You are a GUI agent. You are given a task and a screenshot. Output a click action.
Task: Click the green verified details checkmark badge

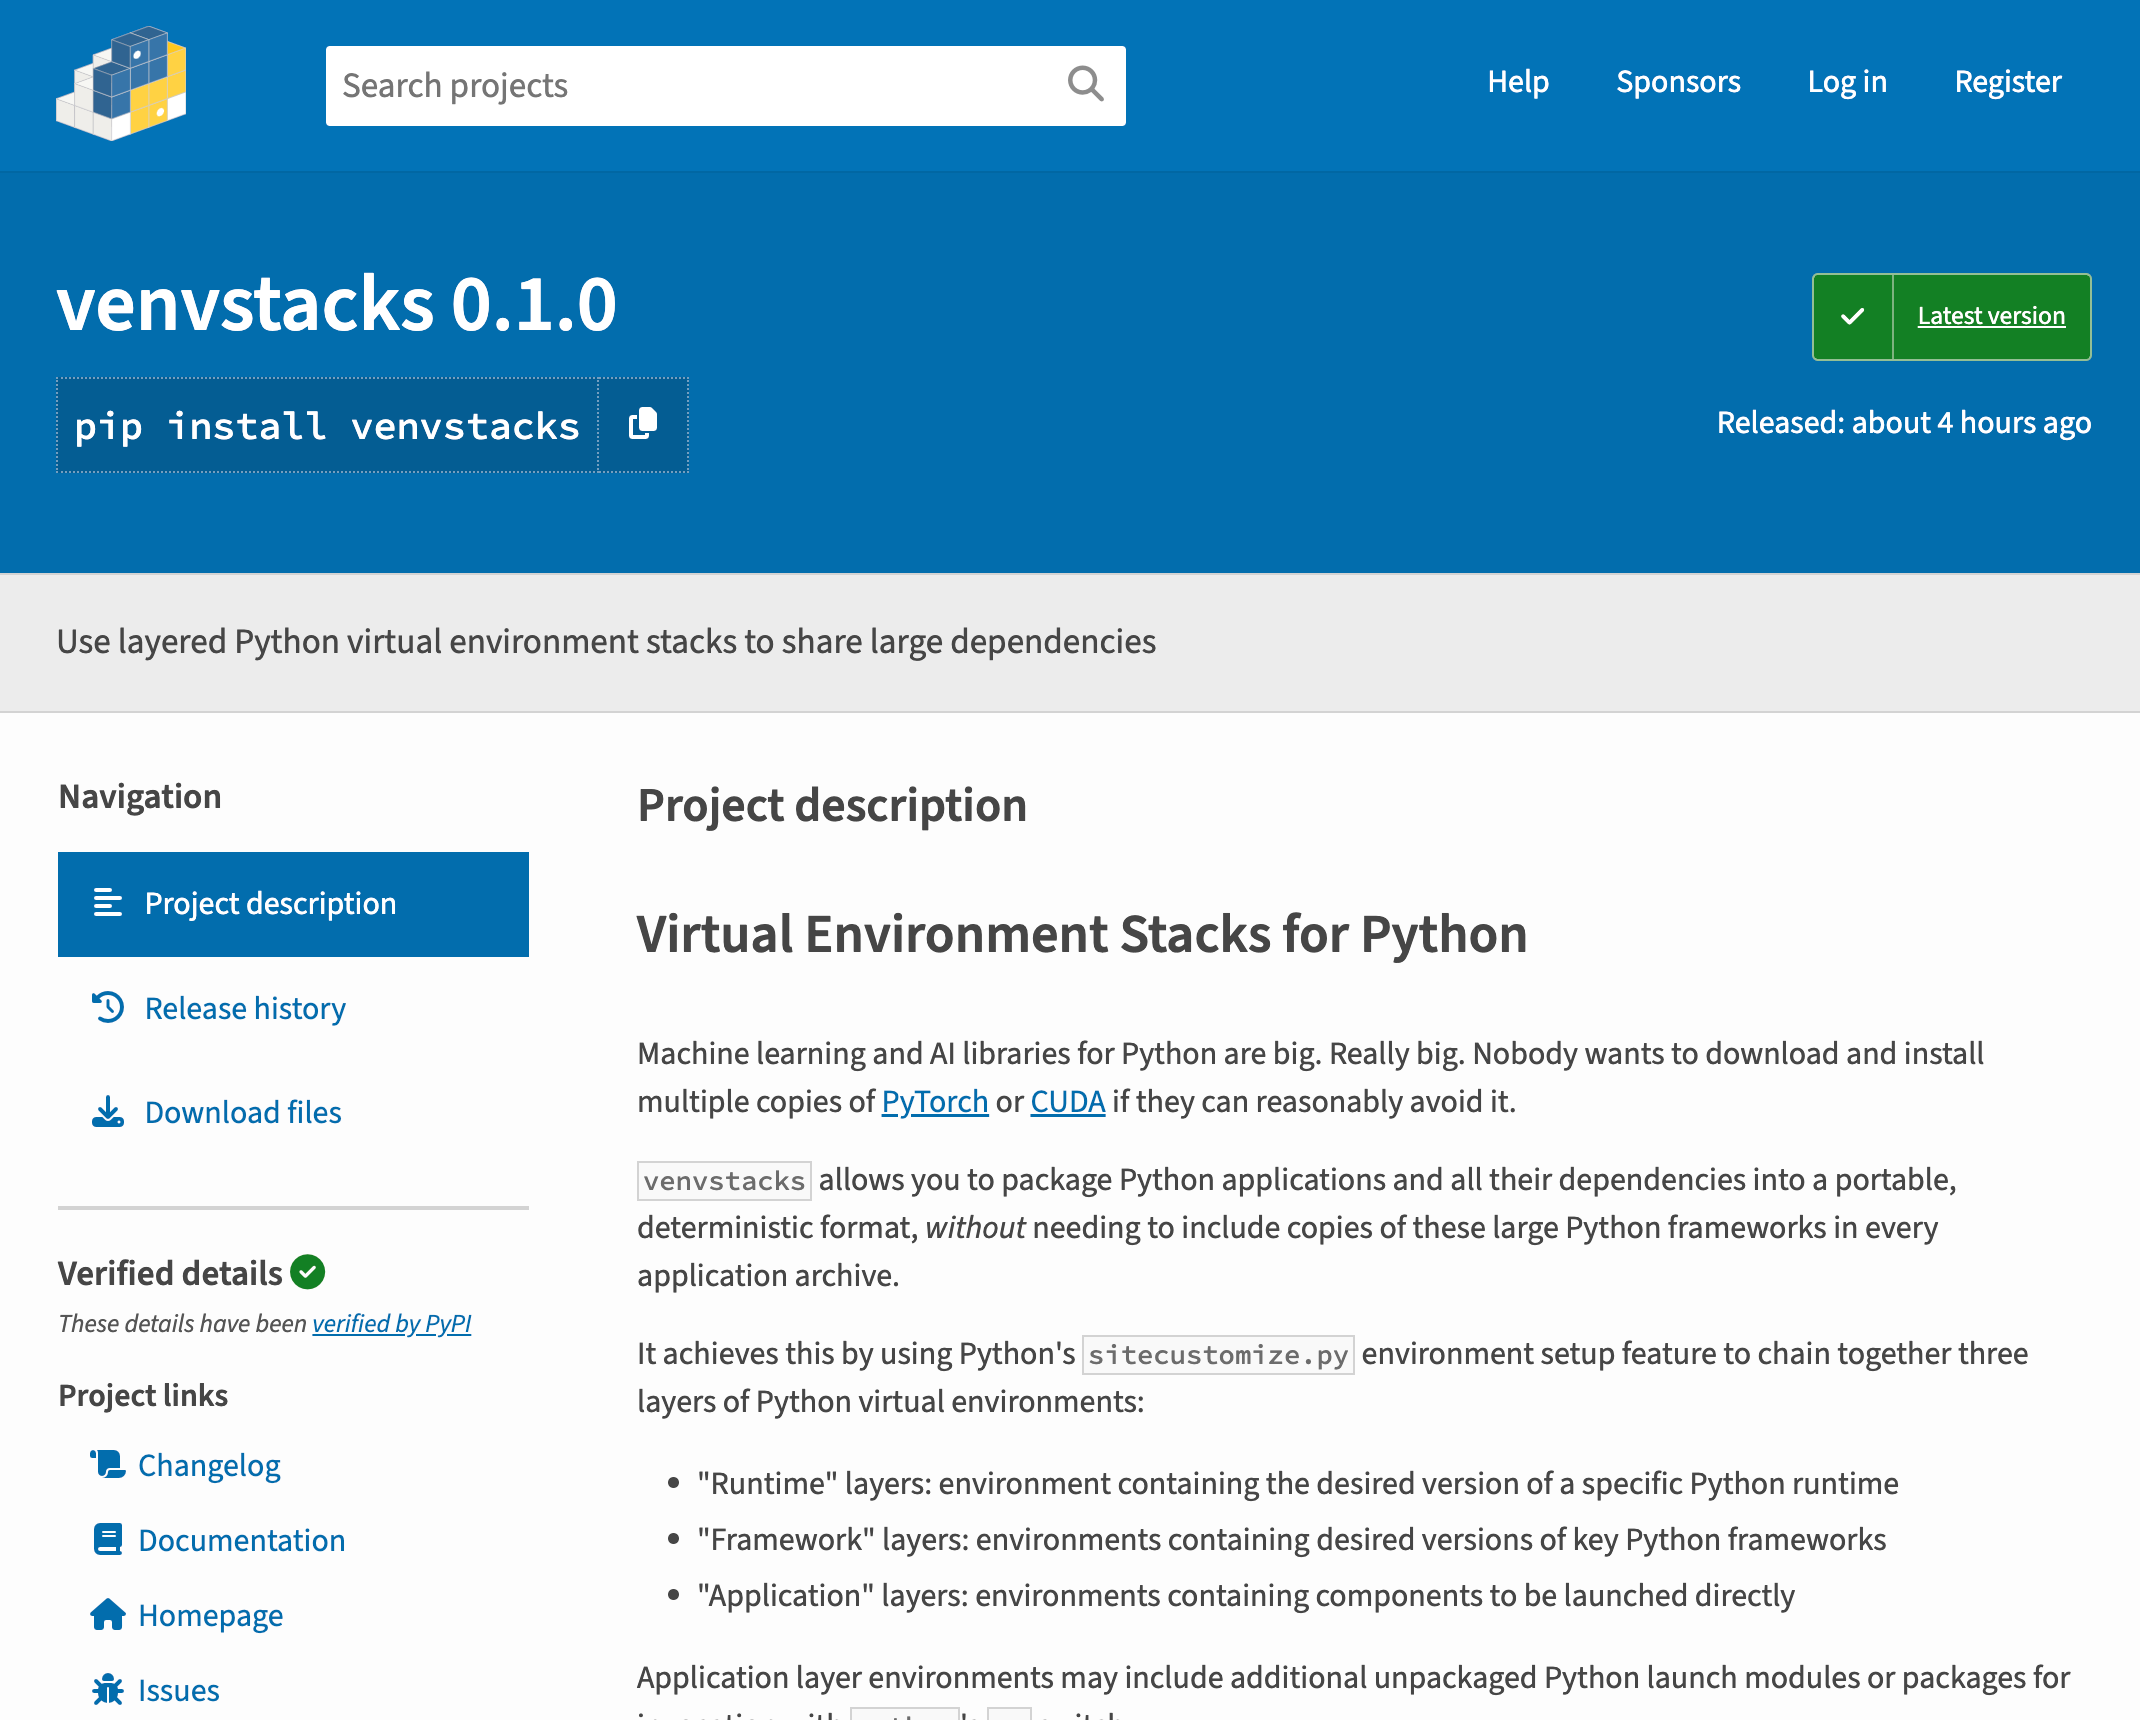coord(308,1272)
